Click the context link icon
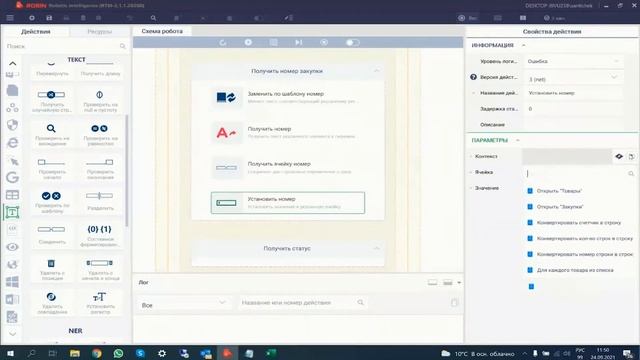Screen dimensions: 640x360 point(619,156)
